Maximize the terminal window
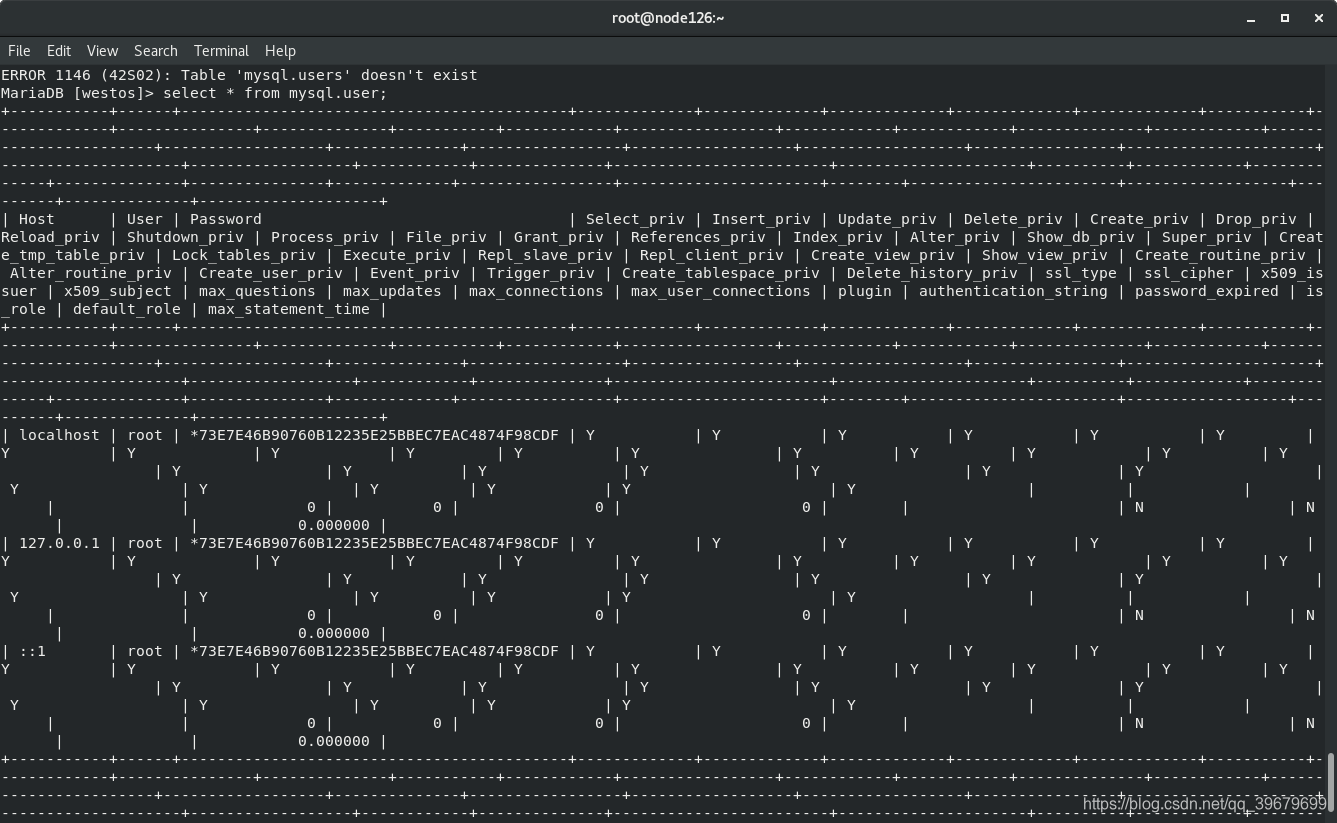Viewport: 1337px width, 823px height. click(x=1285, y=18)
